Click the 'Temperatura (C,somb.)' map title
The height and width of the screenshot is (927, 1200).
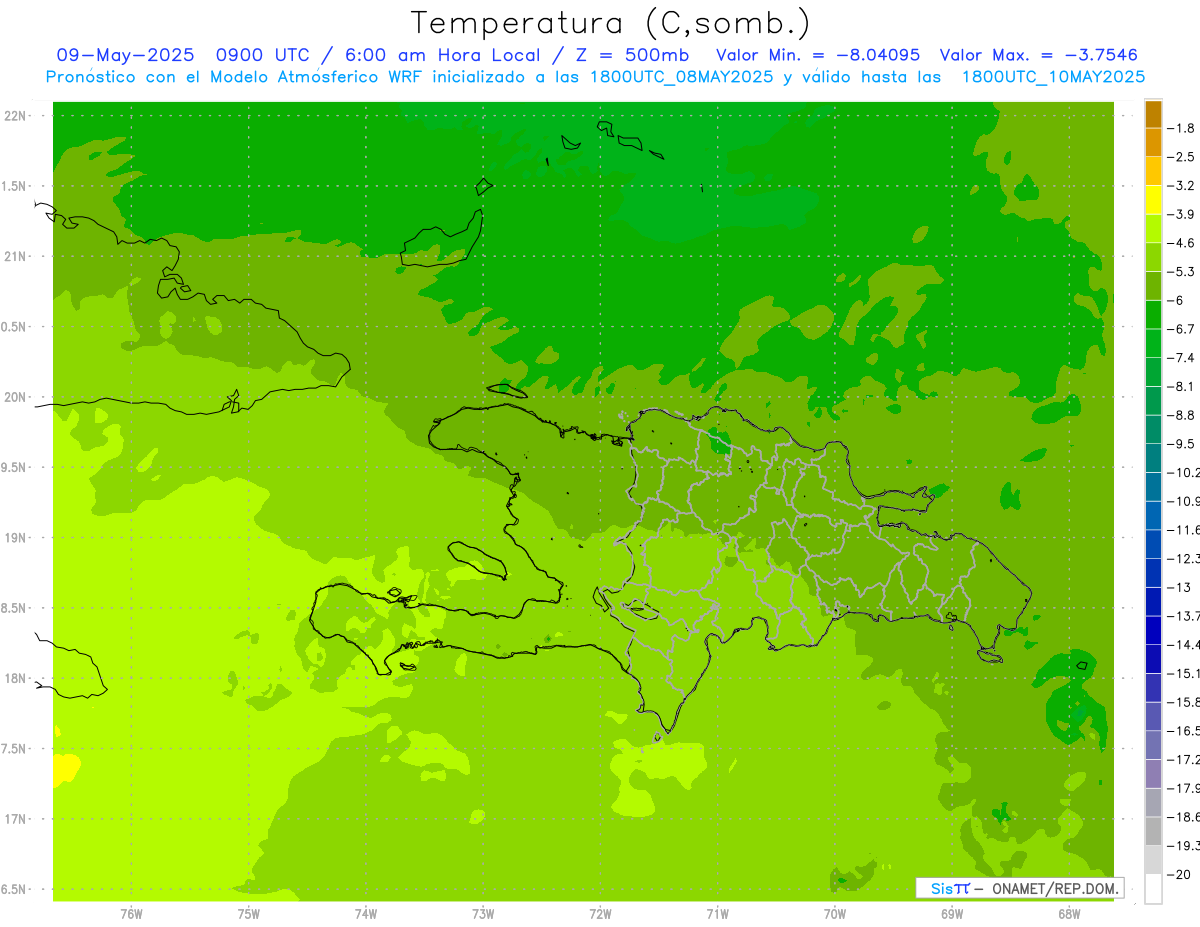click(610, 24)
